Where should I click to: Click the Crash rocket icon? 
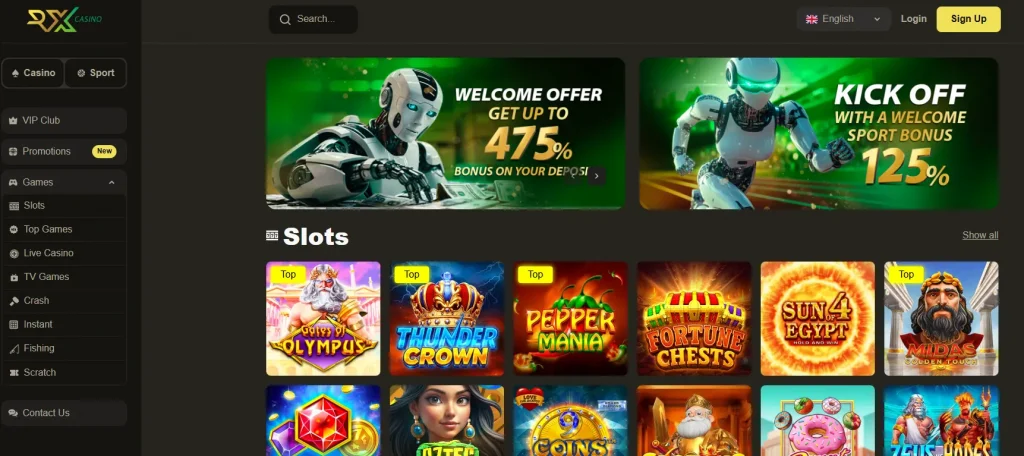(x=14, y=301)
